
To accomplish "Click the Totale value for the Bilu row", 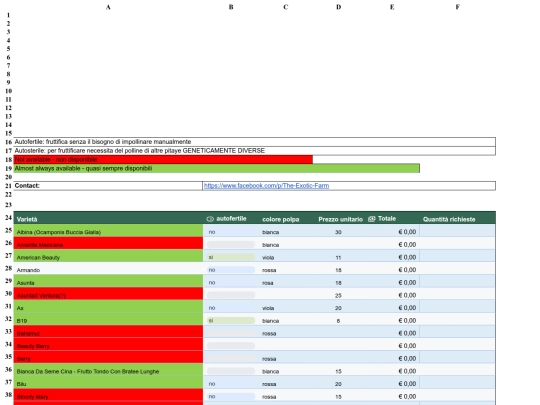I will coord(407,384).
